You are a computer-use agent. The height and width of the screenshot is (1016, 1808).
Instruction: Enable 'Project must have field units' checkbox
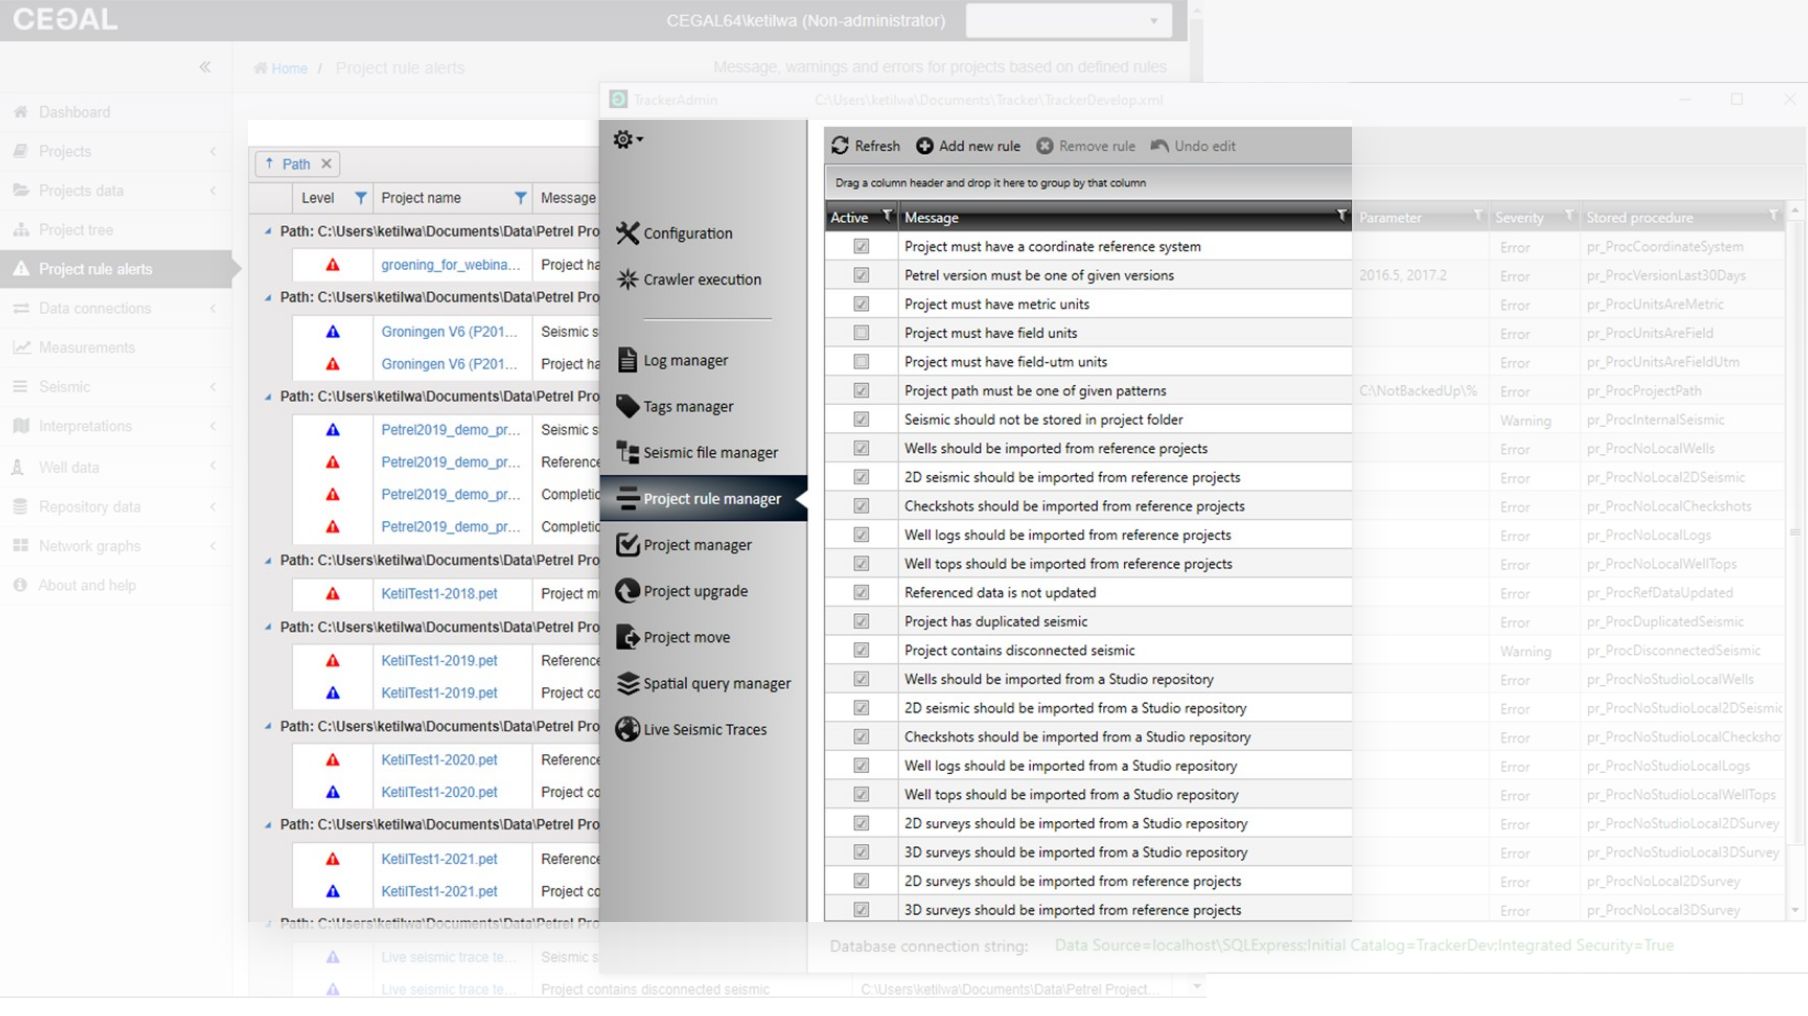[861, 333]
